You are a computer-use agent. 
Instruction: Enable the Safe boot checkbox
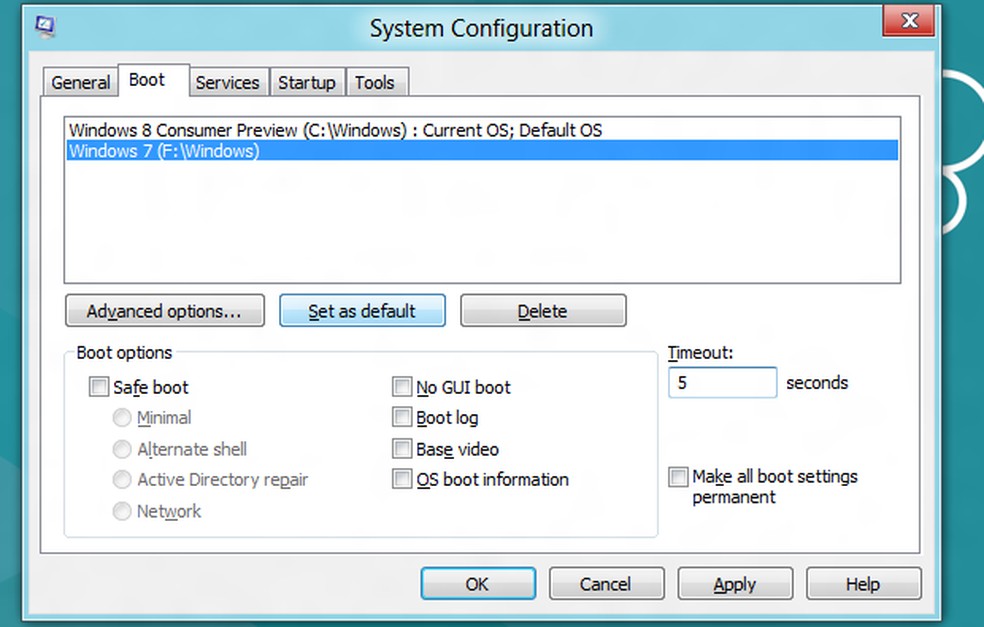pos(99,387)
